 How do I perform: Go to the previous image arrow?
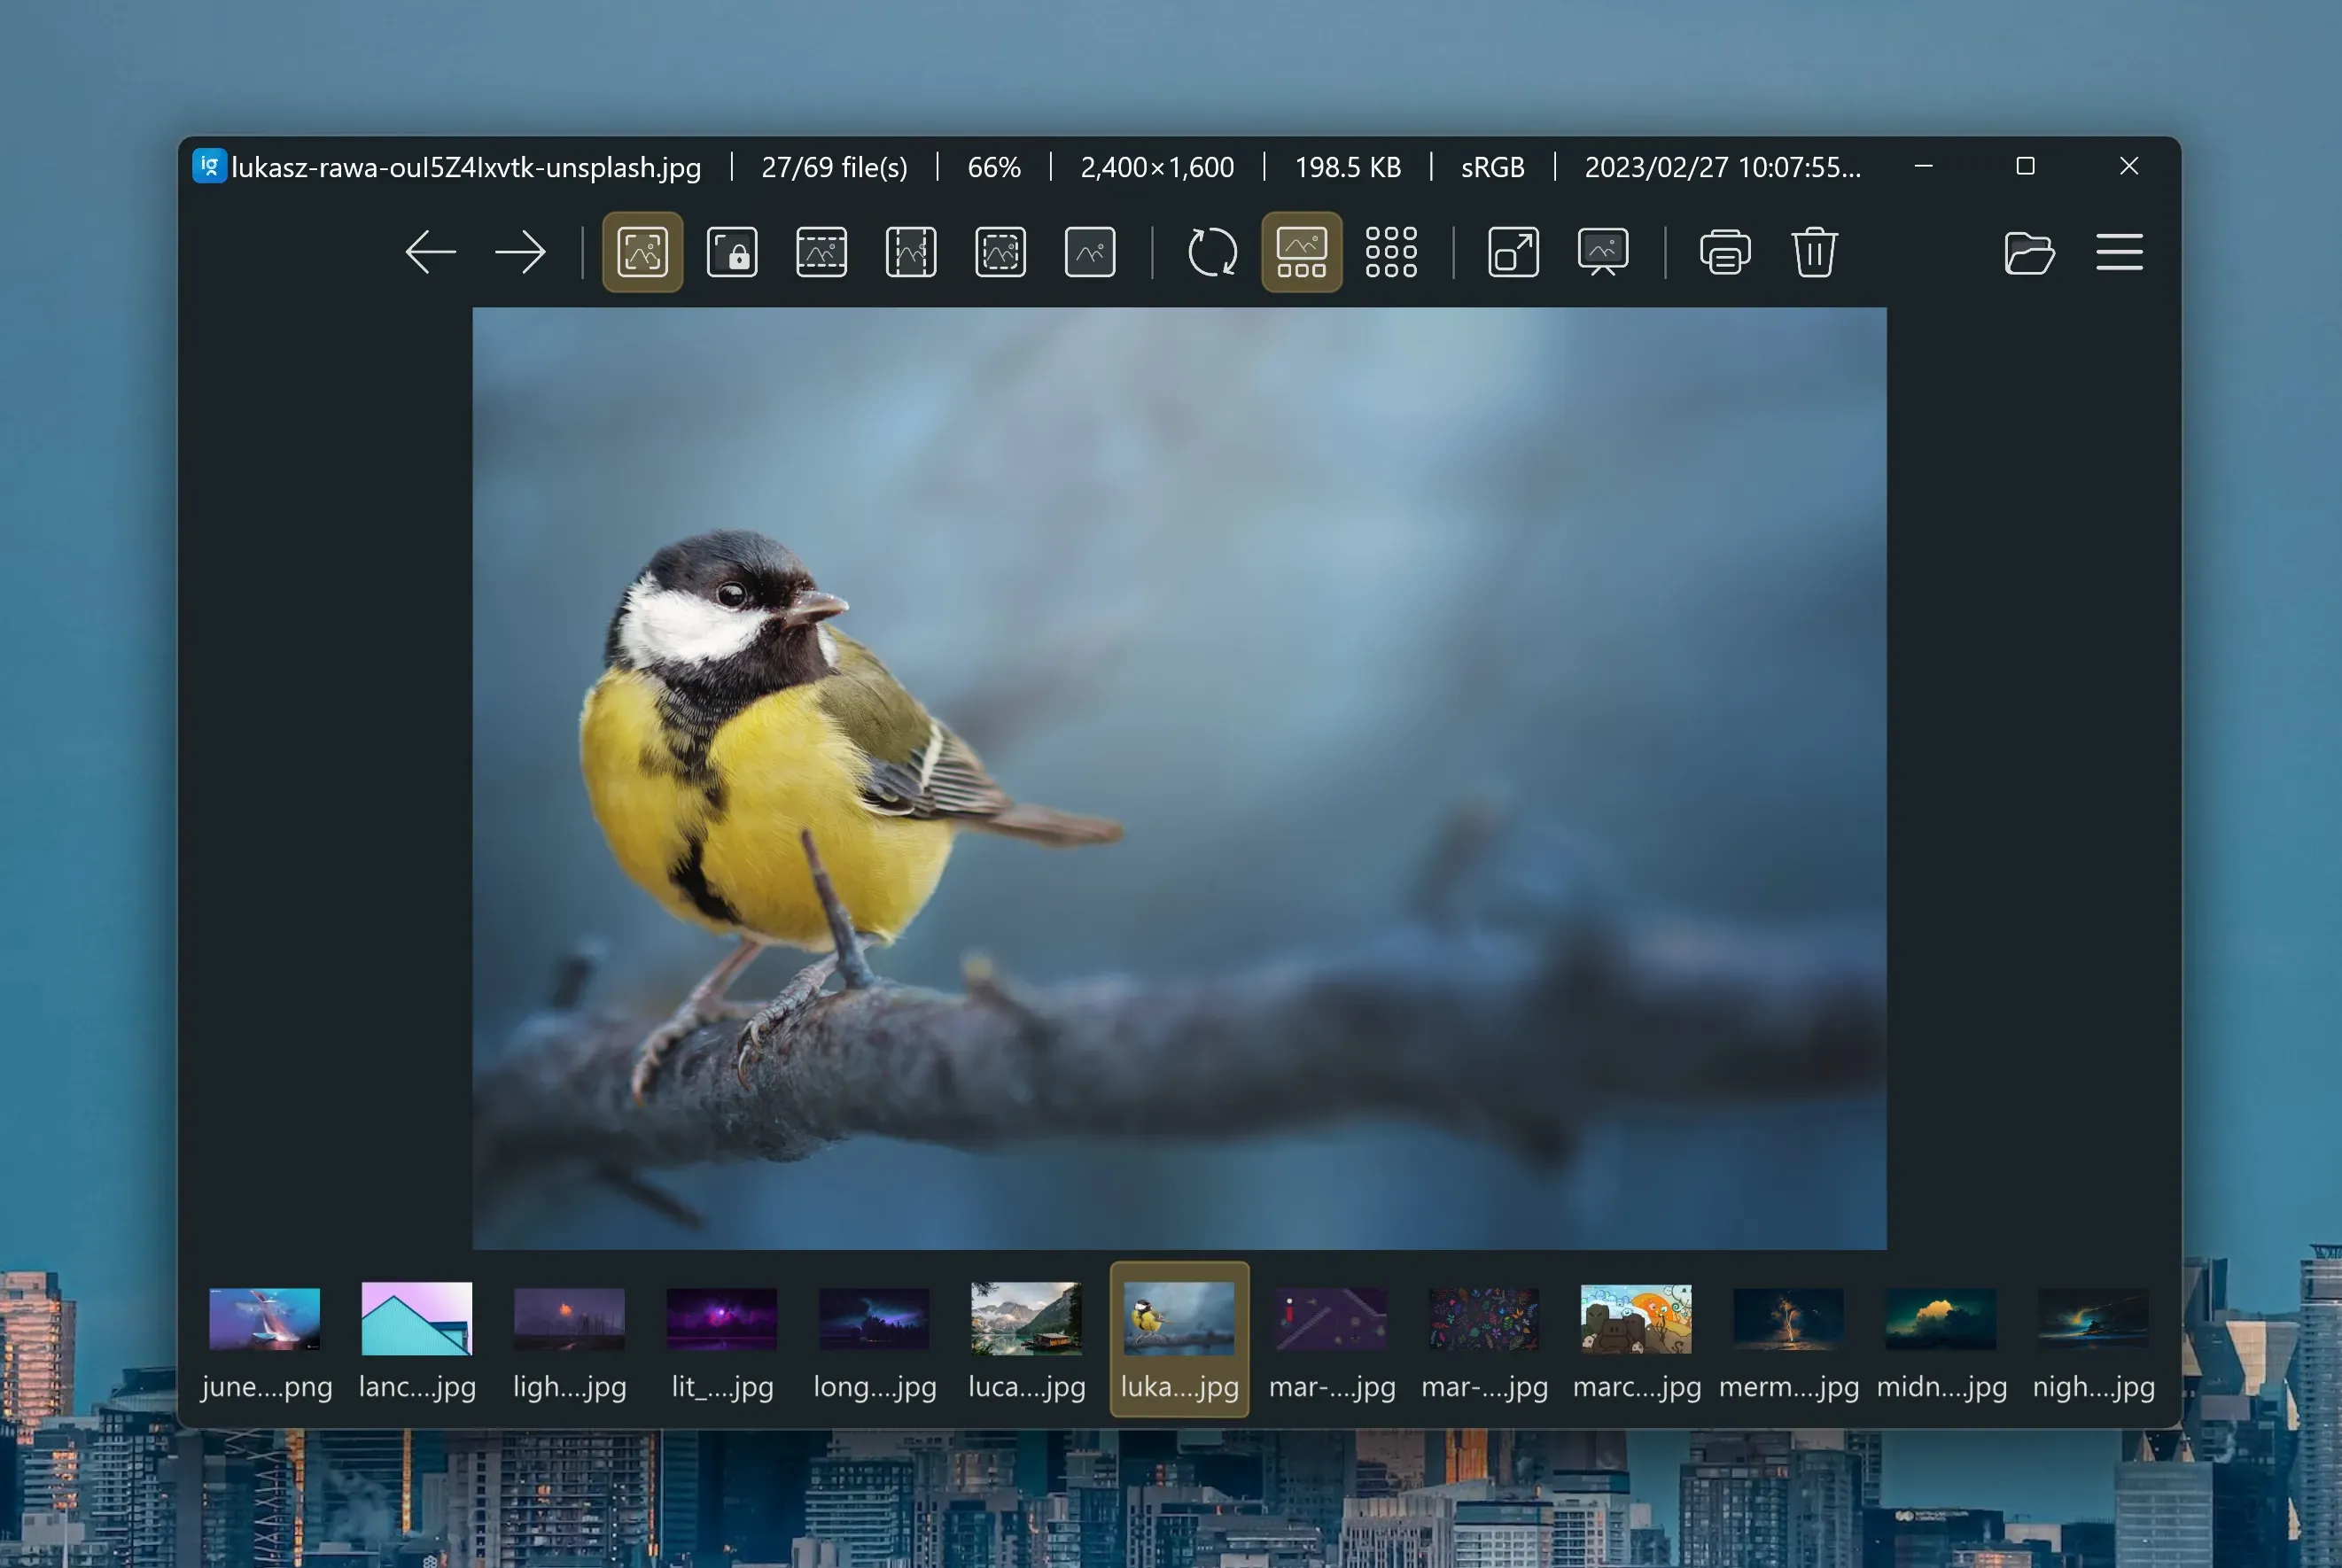pos(431,252)
